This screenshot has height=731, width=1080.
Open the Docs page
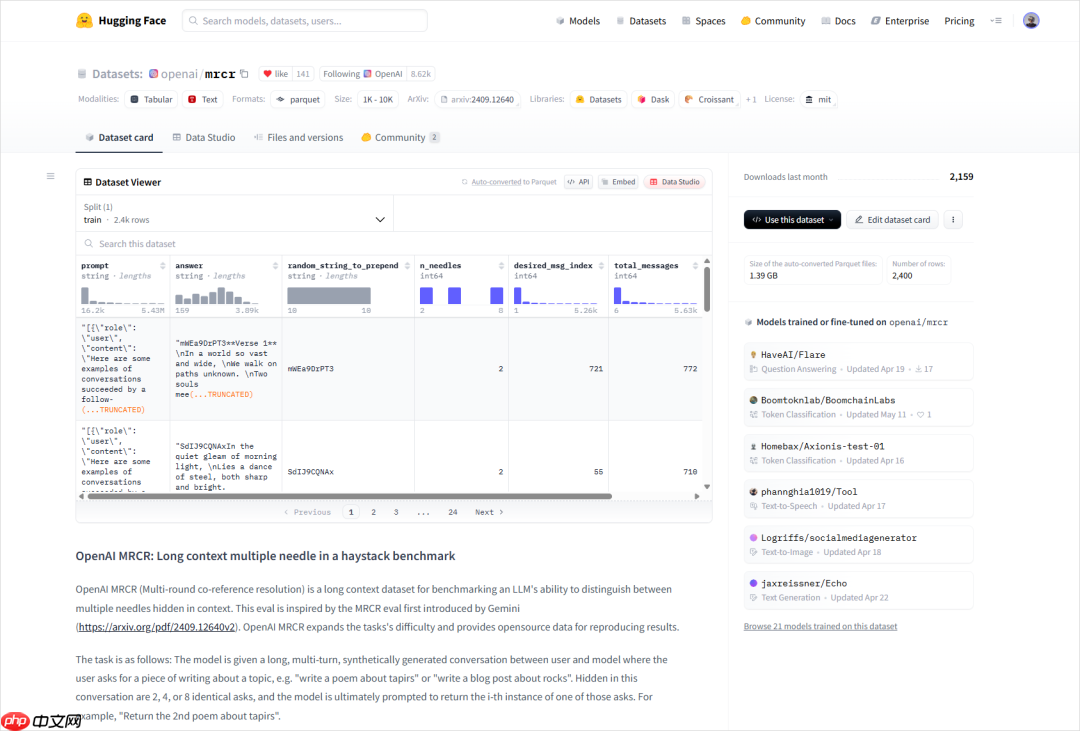click(838, 21)
